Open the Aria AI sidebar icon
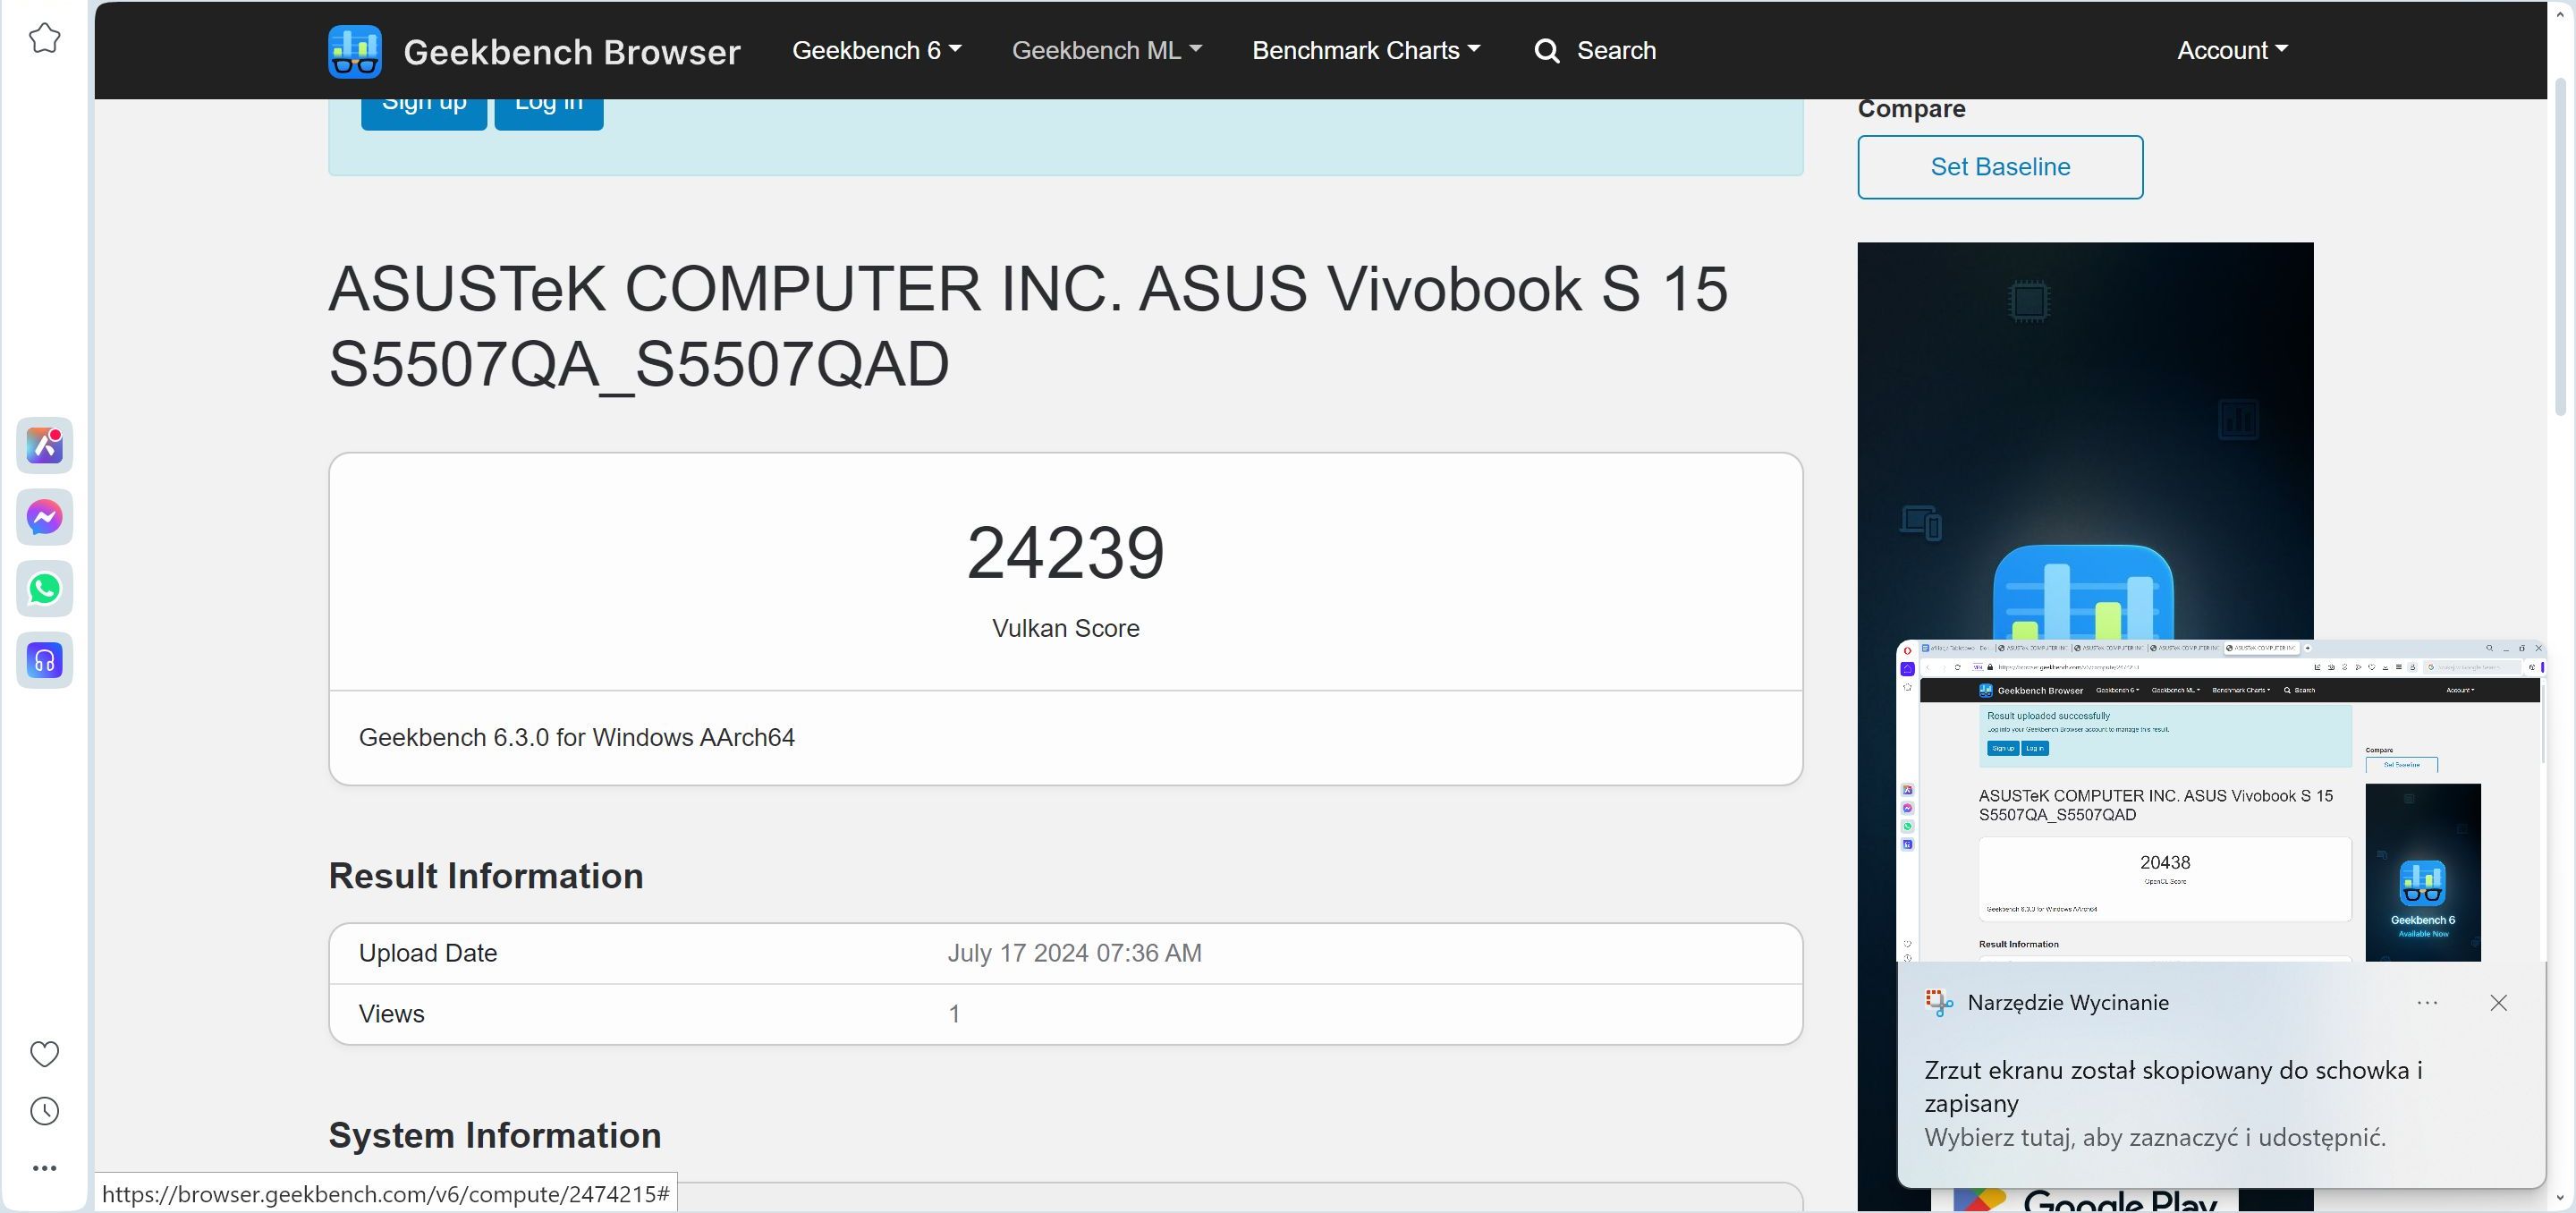The width and height of the screenshot is (2576, 1213). pyautogui.click(x=44, y=445)
